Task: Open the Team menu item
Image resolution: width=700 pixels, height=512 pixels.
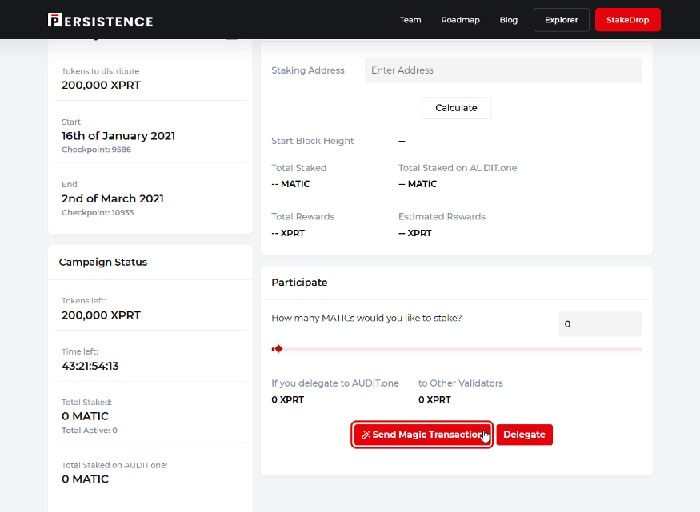Action: tap(410, 20)
